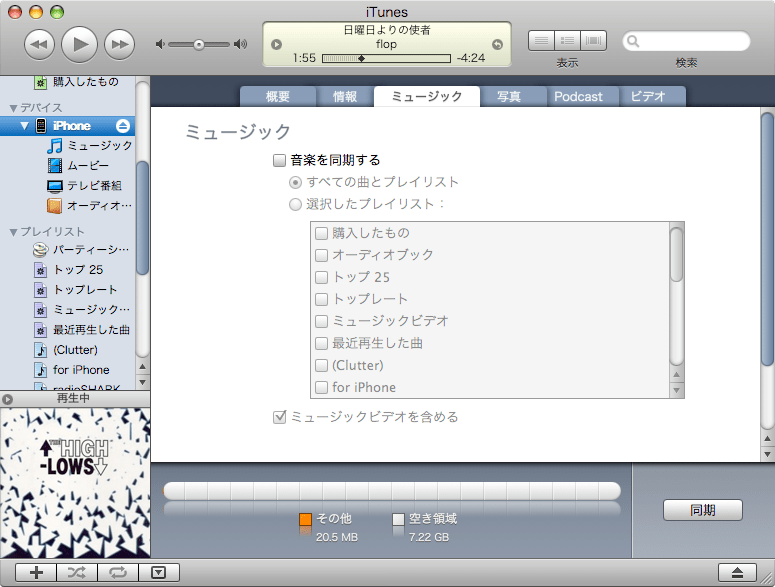Screen dimensions: 775x587
Task: Enable the 音楽を同期する checkbox
Action: pyautogui.click(x=279, y=160)
